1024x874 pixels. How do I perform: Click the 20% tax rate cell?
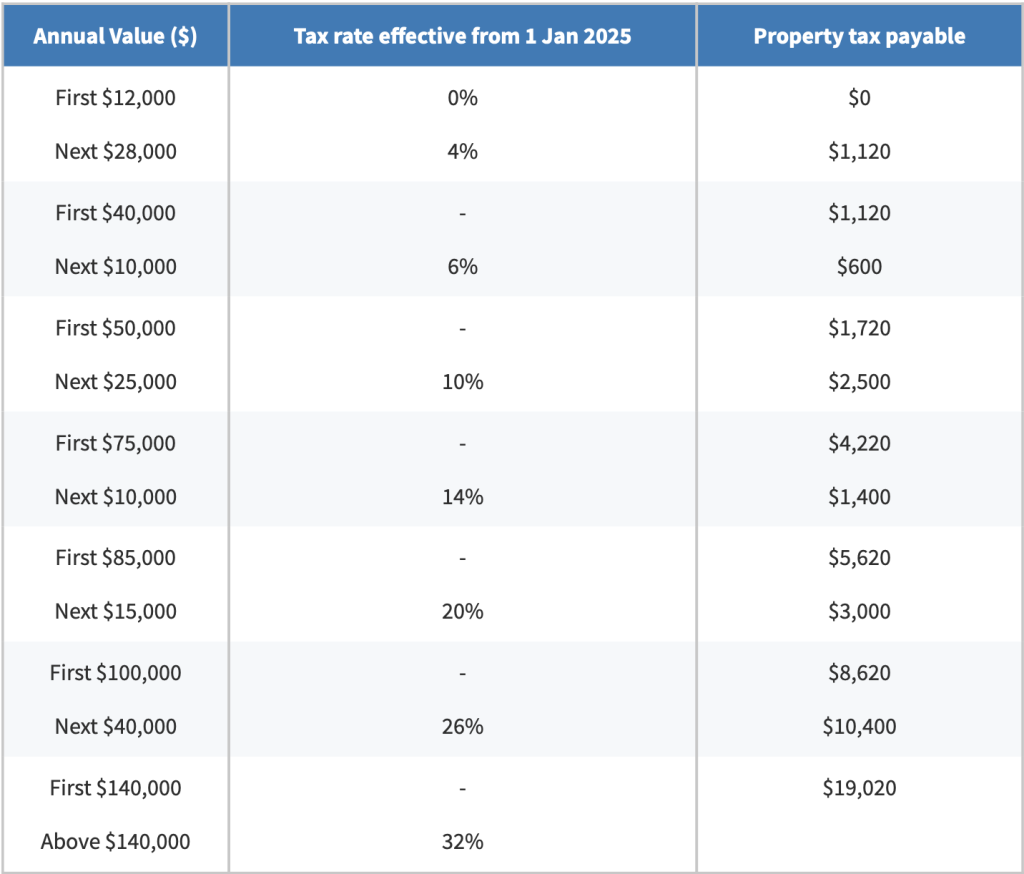[x=462, y=612]
